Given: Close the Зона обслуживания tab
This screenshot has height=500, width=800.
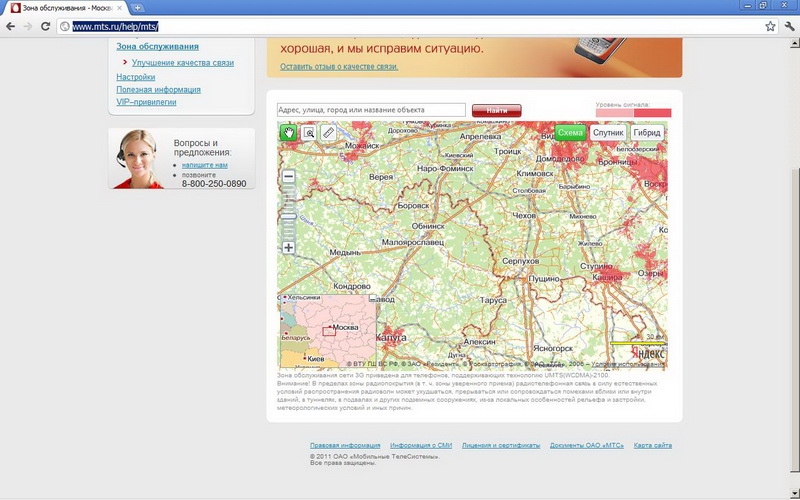Looking at the screenshot, I should coord(120,8).
